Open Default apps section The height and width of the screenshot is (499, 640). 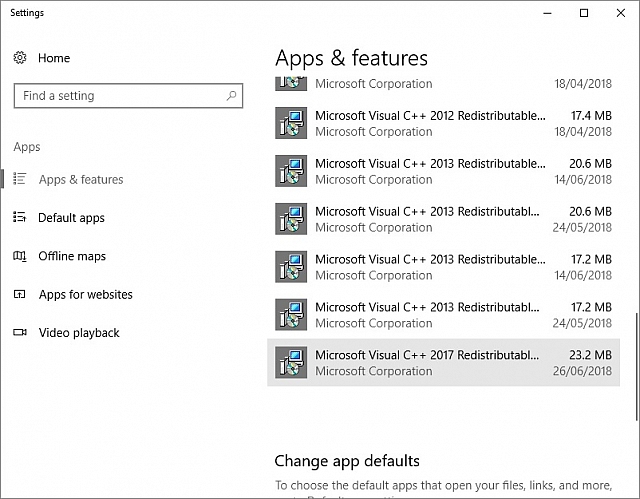coord(71,218)
